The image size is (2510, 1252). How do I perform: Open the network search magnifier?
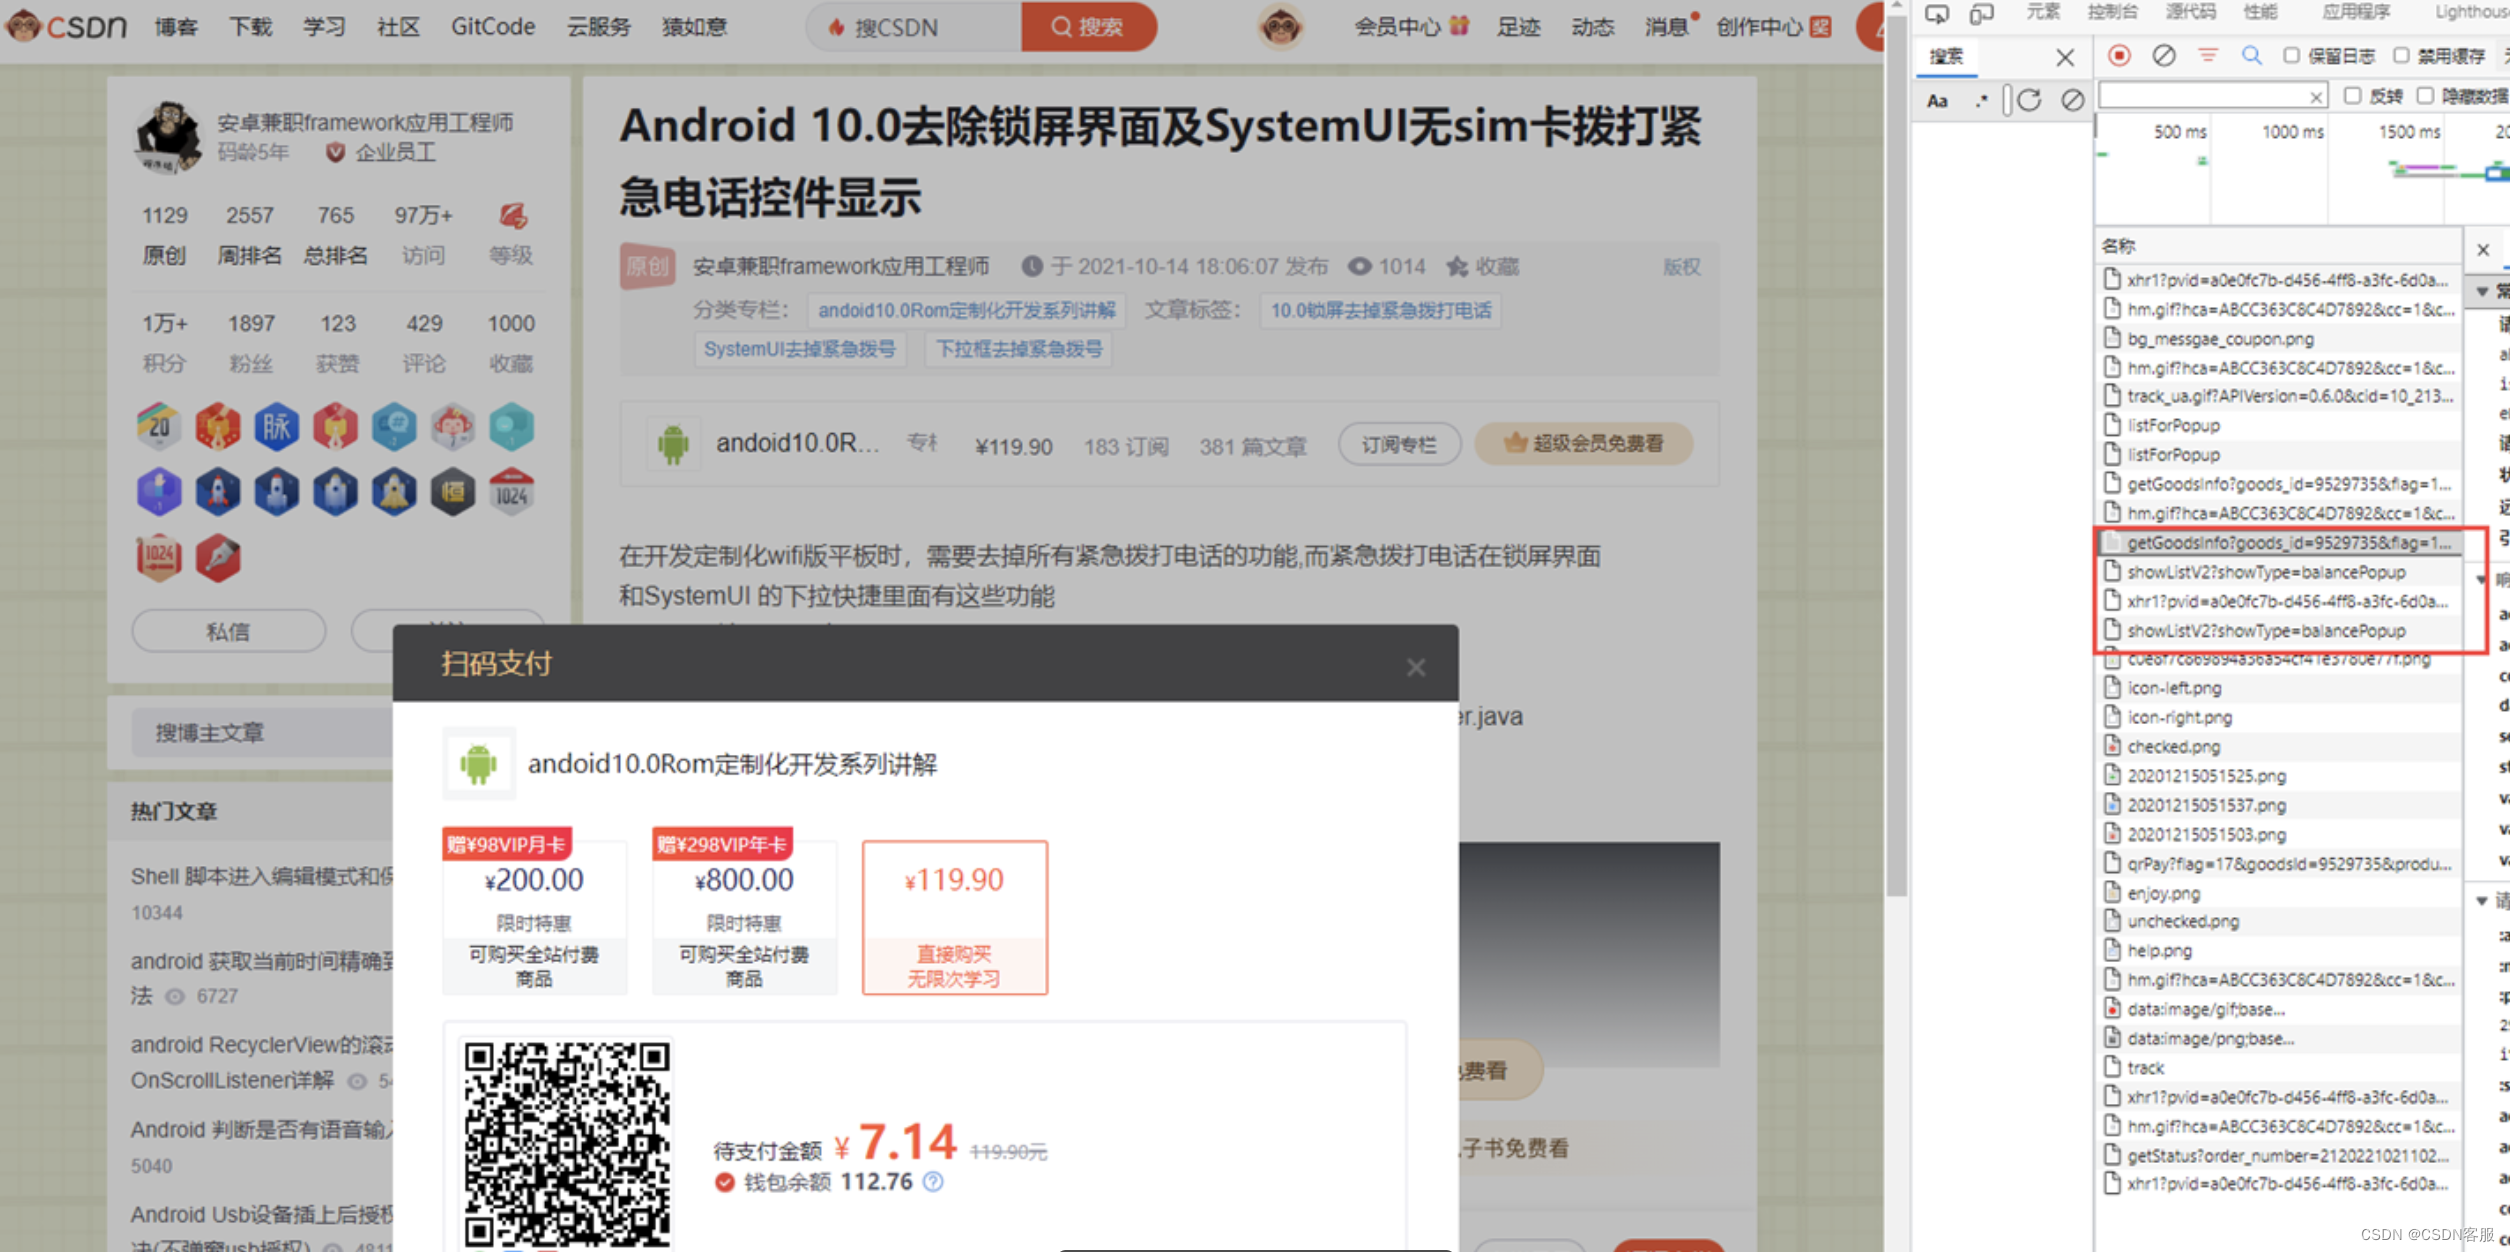point(2251,55)
